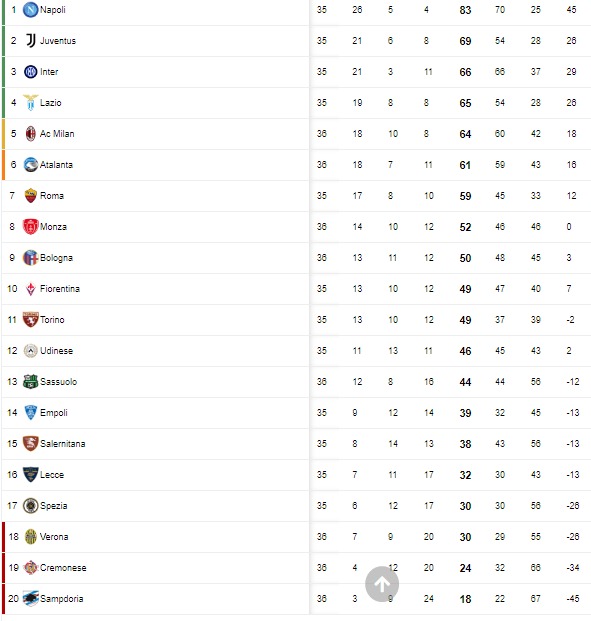Click the Monza club badge
Viewport: 591px width, 621px height.
click(31, 227)
